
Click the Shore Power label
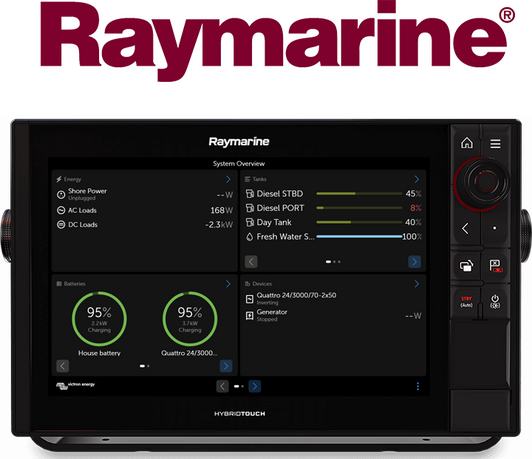[x=87, y=191]
